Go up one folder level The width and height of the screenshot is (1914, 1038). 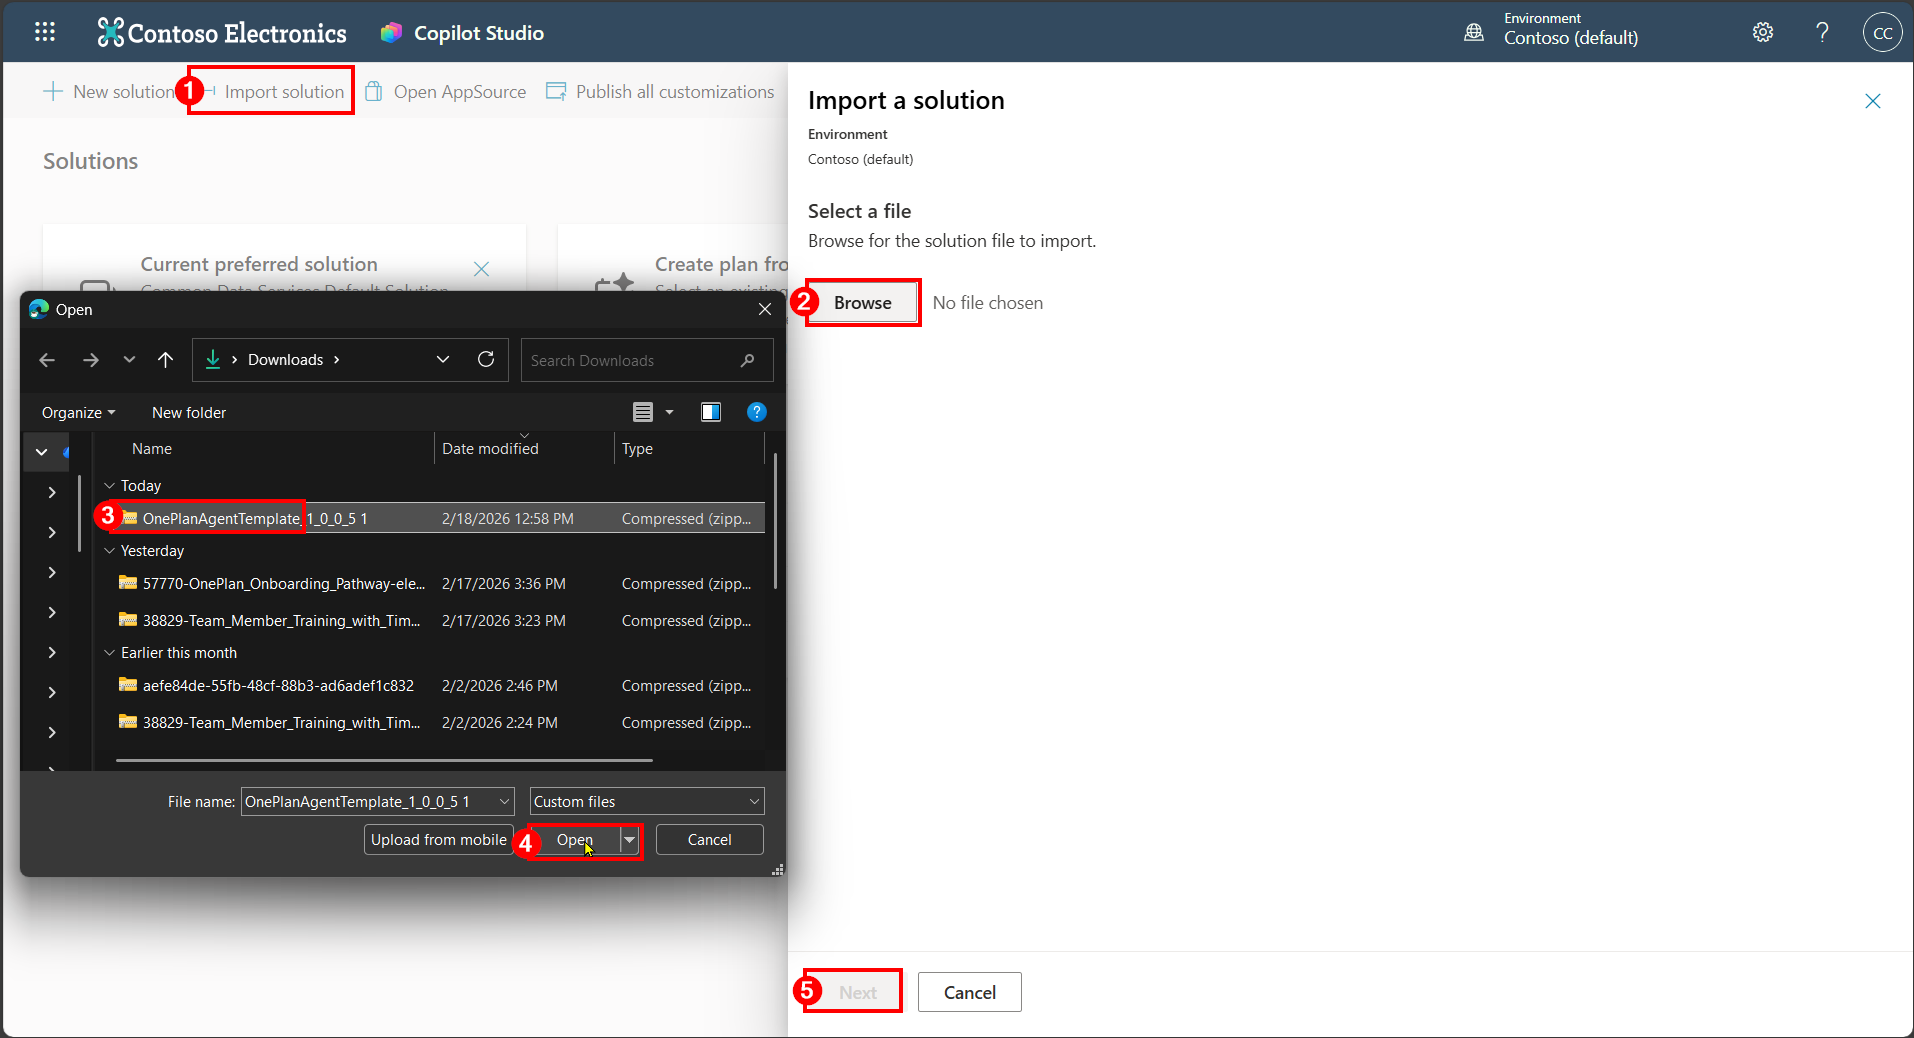tap(166, 360)
